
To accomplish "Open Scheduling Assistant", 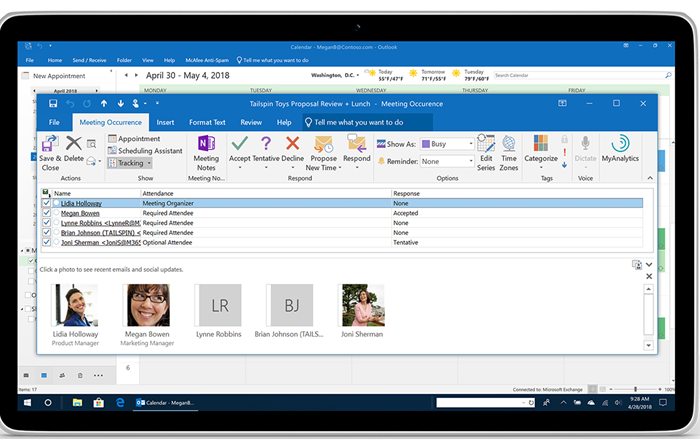I will click(x=145, y=151).
